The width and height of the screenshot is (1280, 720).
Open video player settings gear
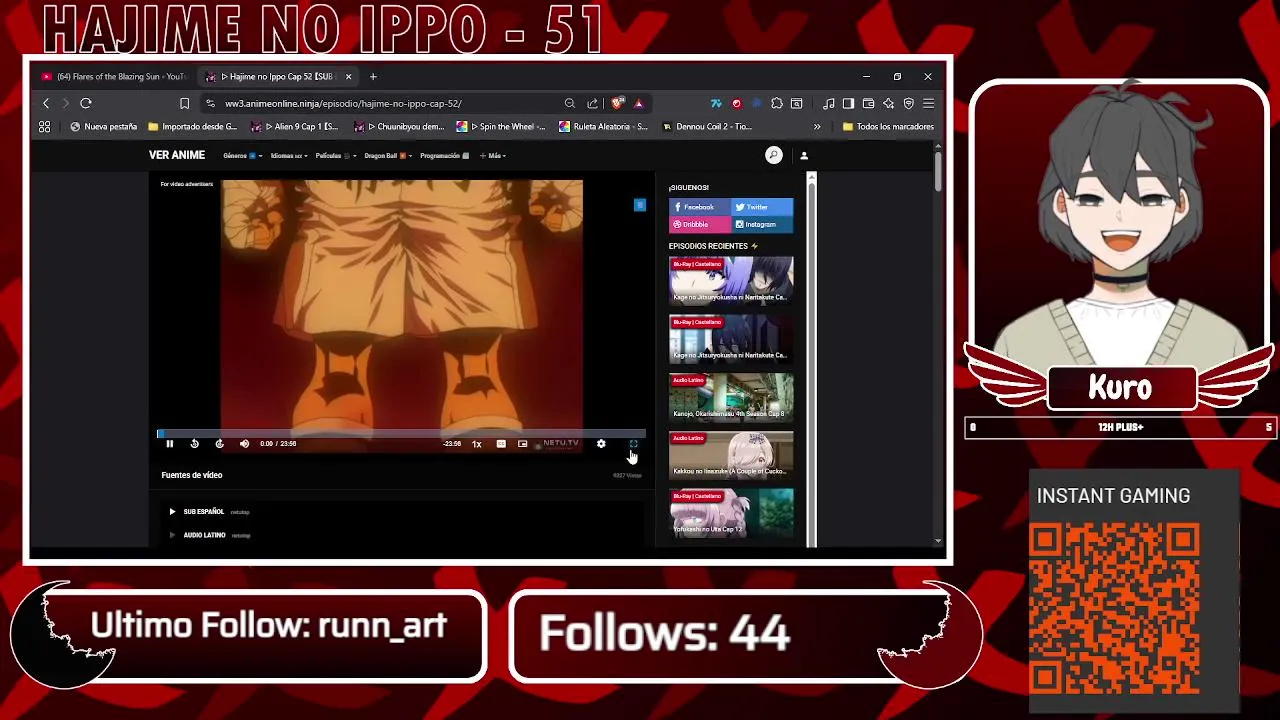click(x=601, y=444)
